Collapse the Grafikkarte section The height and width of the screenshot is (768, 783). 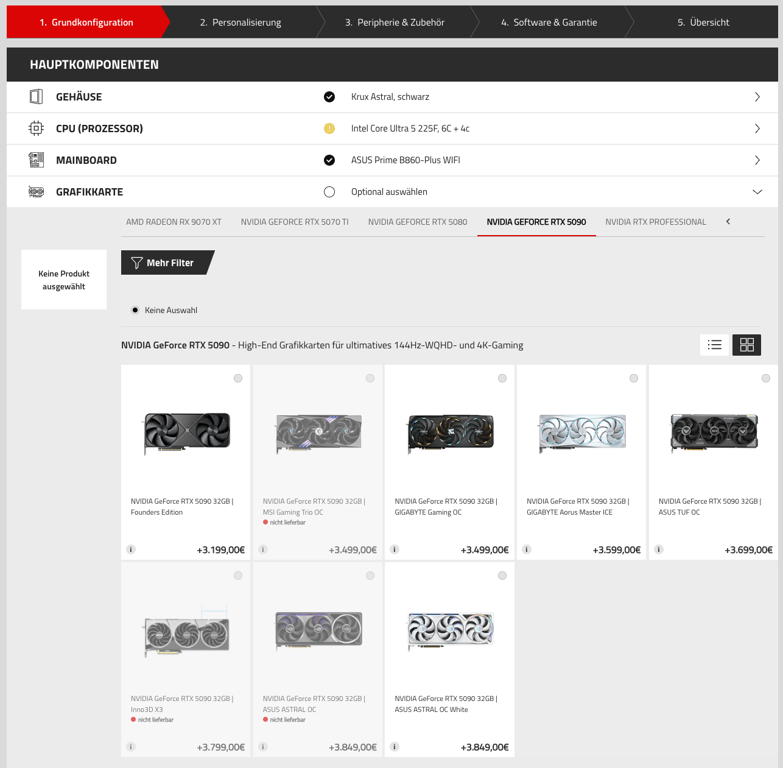(x=756, y=192)
